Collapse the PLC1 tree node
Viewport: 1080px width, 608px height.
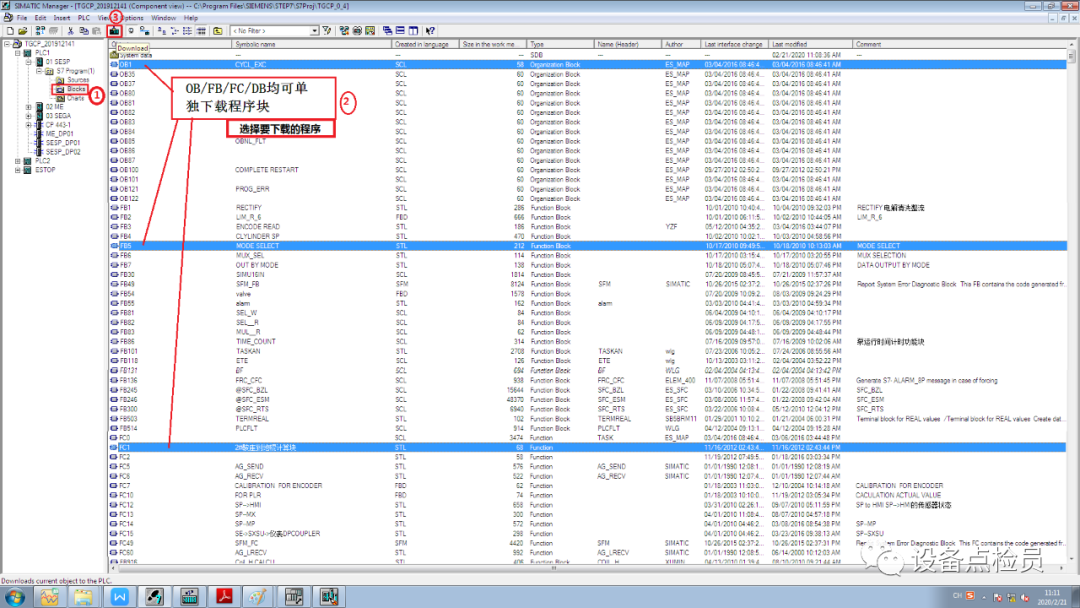(18, 53)
